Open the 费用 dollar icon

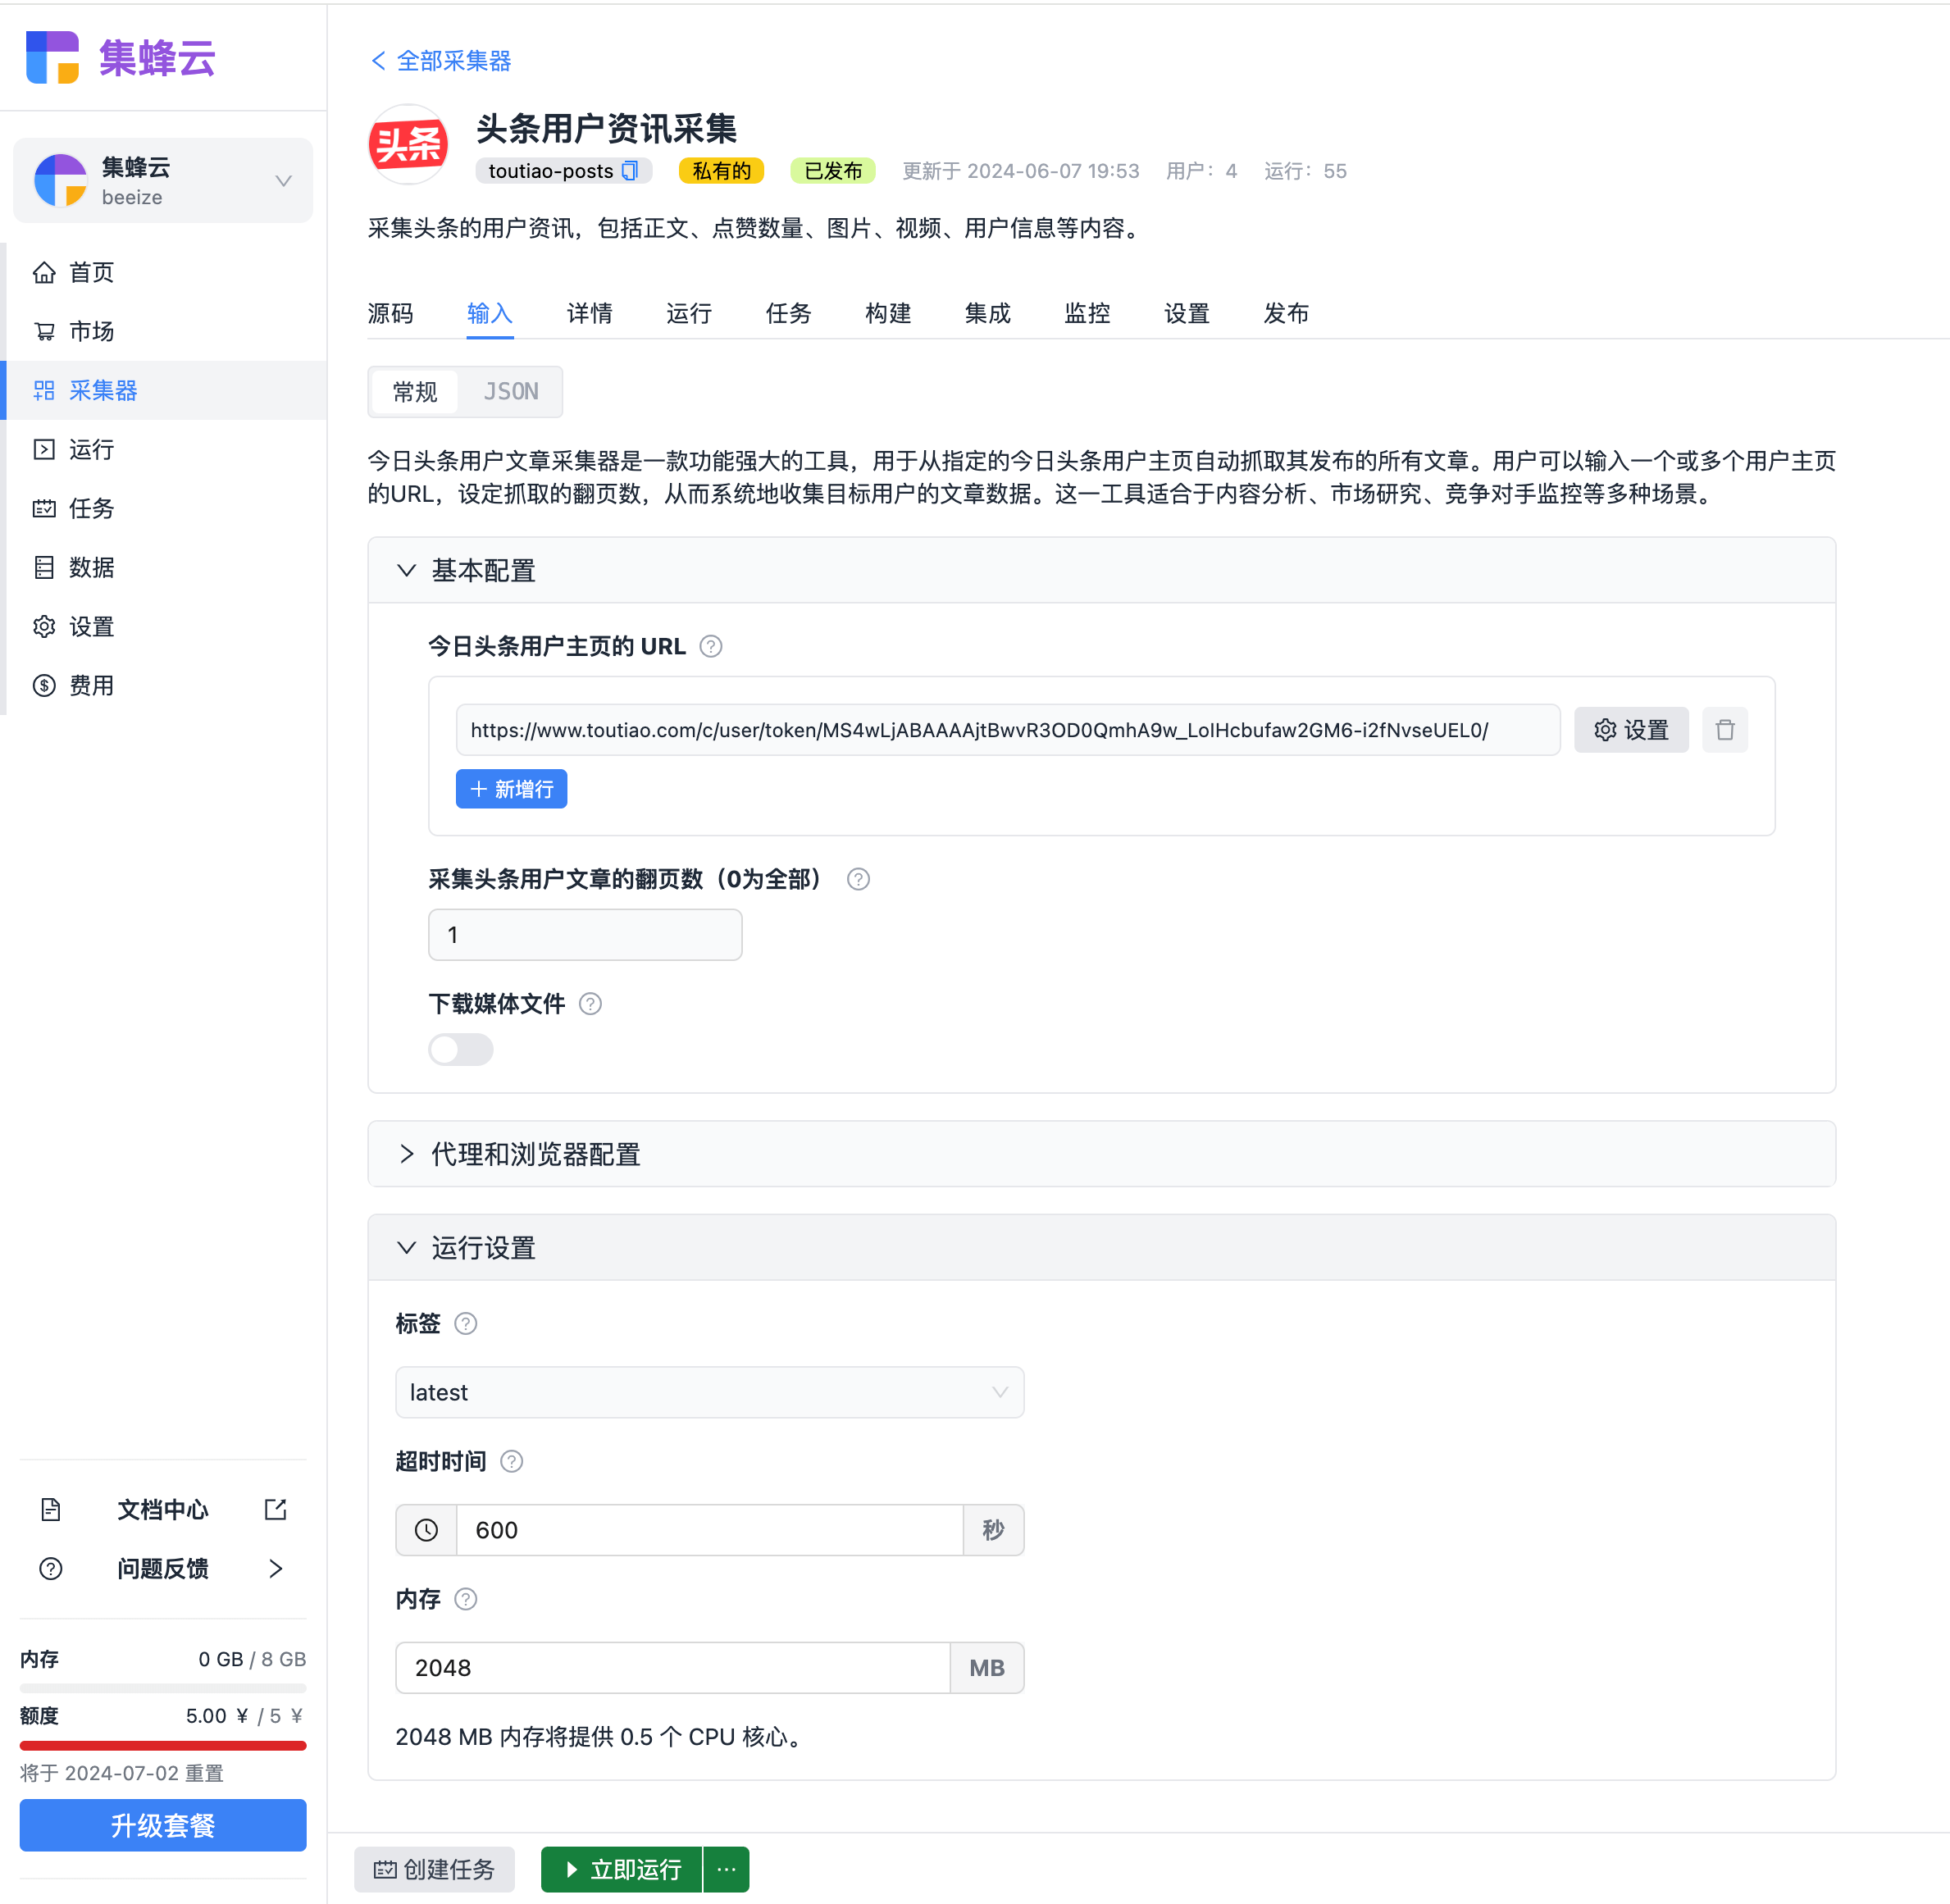point(44,685)
